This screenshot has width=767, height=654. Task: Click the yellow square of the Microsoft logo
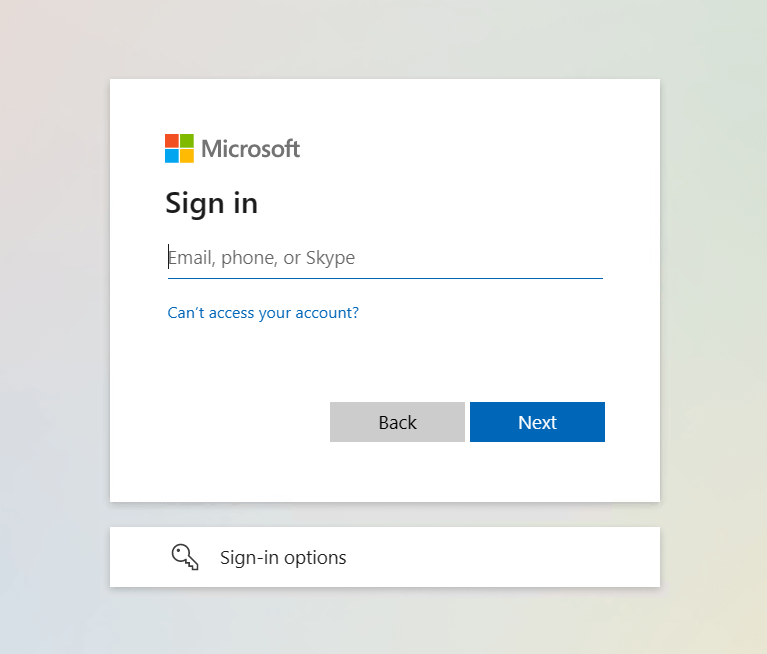click(187, 156)
